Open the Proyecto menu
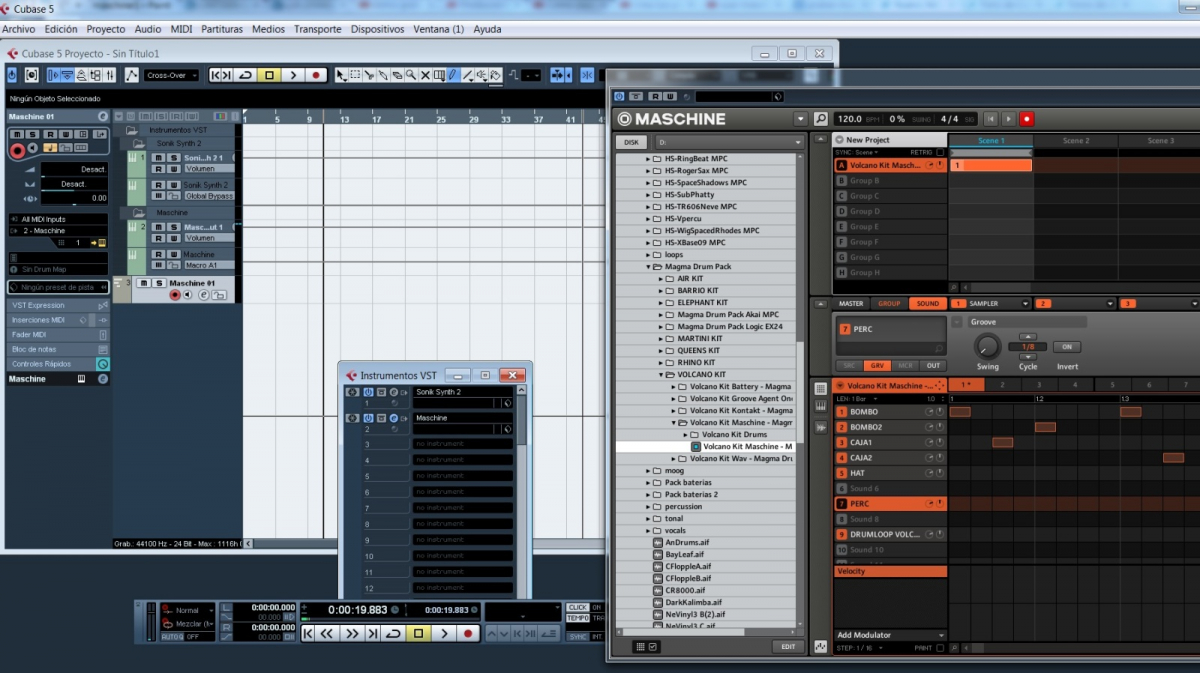 [106, 29]
